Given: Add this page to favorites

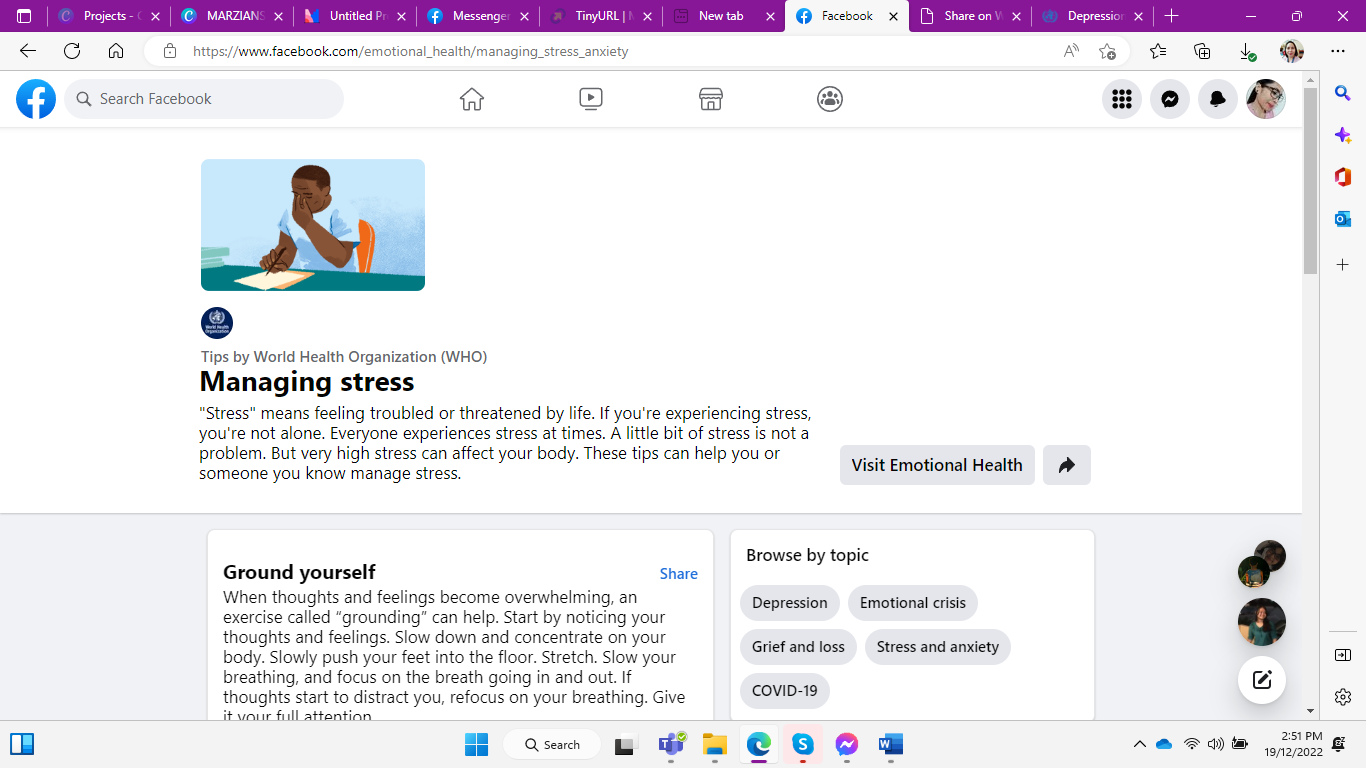Looking at the screenshot, I should click(x=1107, y=51).
